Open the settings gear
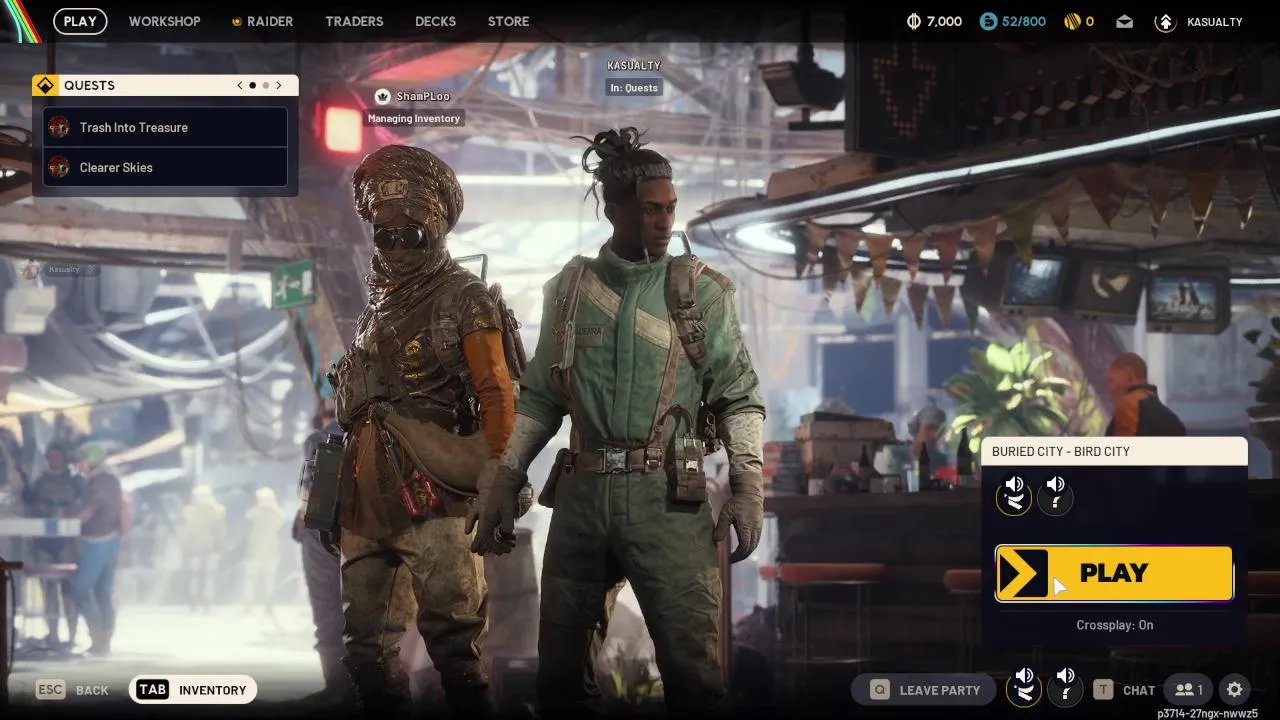 click(1235, 689)
